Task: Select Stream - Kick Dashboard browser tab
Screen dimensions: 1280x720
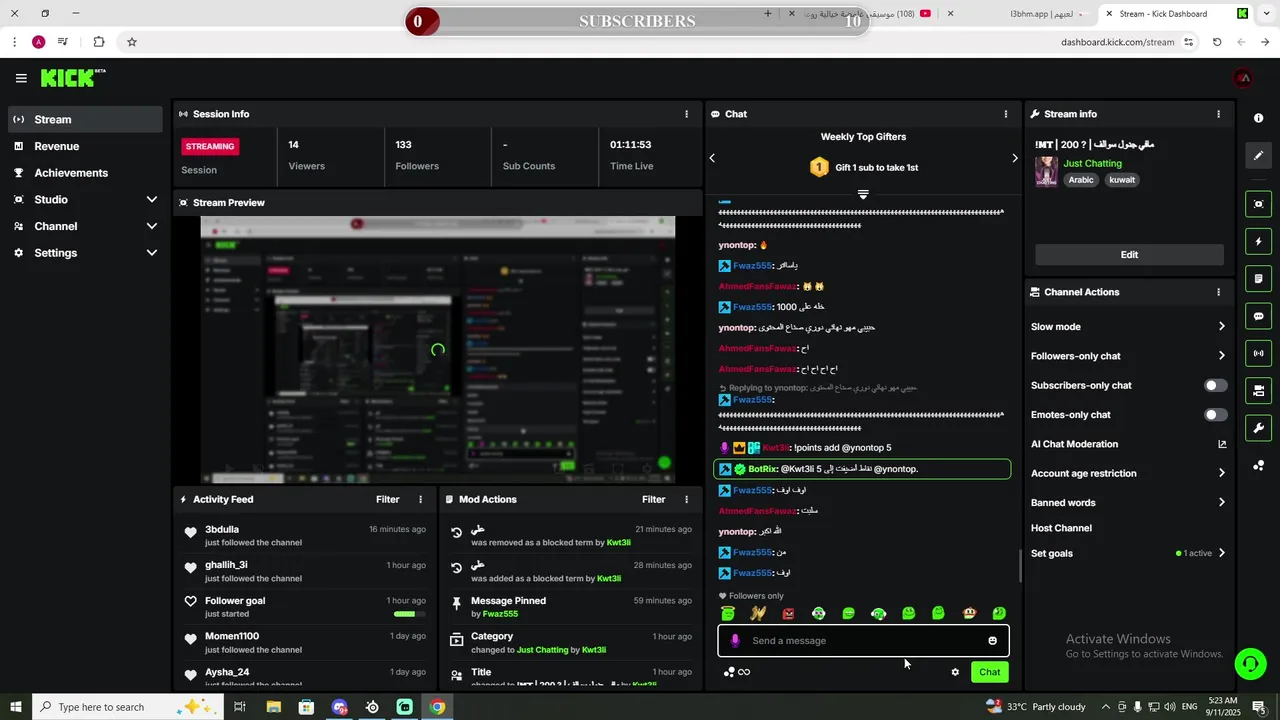Action: [x=1175, y=14]
